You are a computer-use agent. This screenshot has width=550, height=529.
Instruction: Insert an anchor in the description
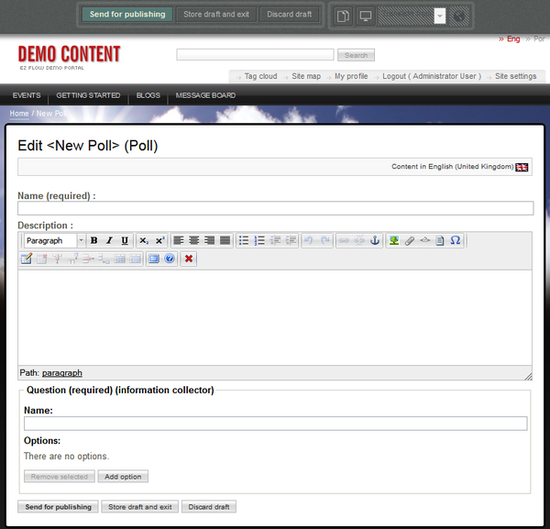[375, 241]
